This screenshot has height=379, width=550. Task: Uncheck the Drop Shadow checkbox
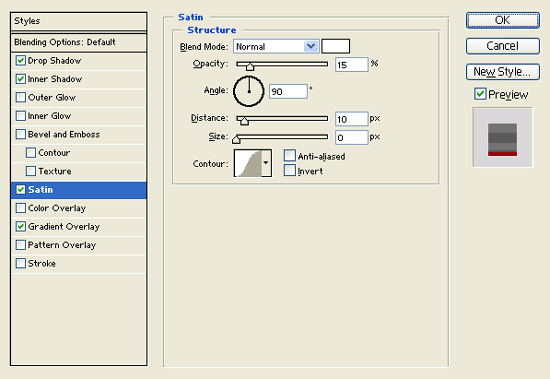click(21, 61)
